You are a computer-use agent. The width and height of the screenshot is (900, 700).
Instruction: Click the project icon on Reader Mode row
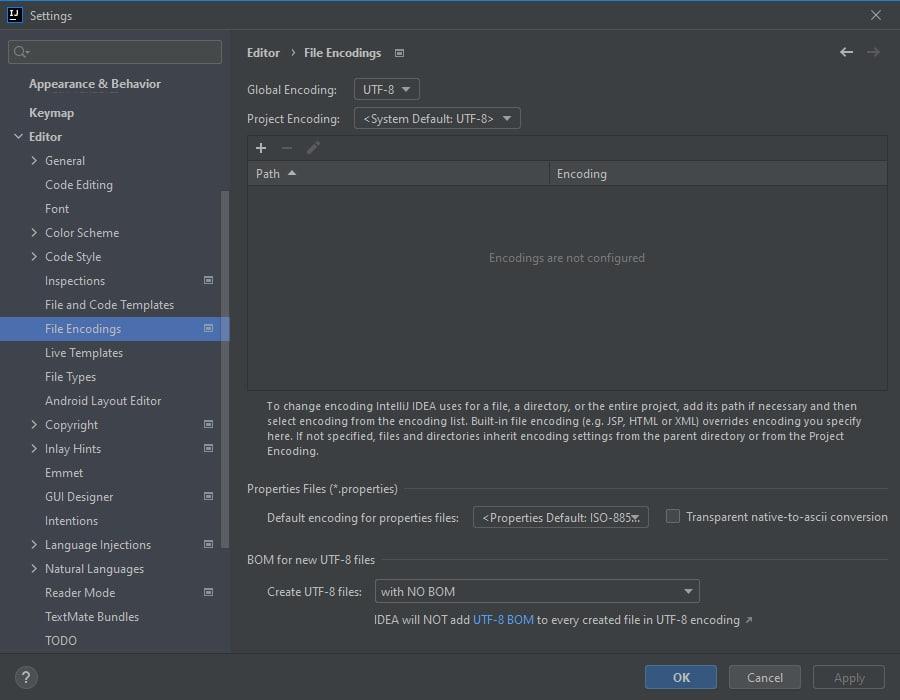208,592
